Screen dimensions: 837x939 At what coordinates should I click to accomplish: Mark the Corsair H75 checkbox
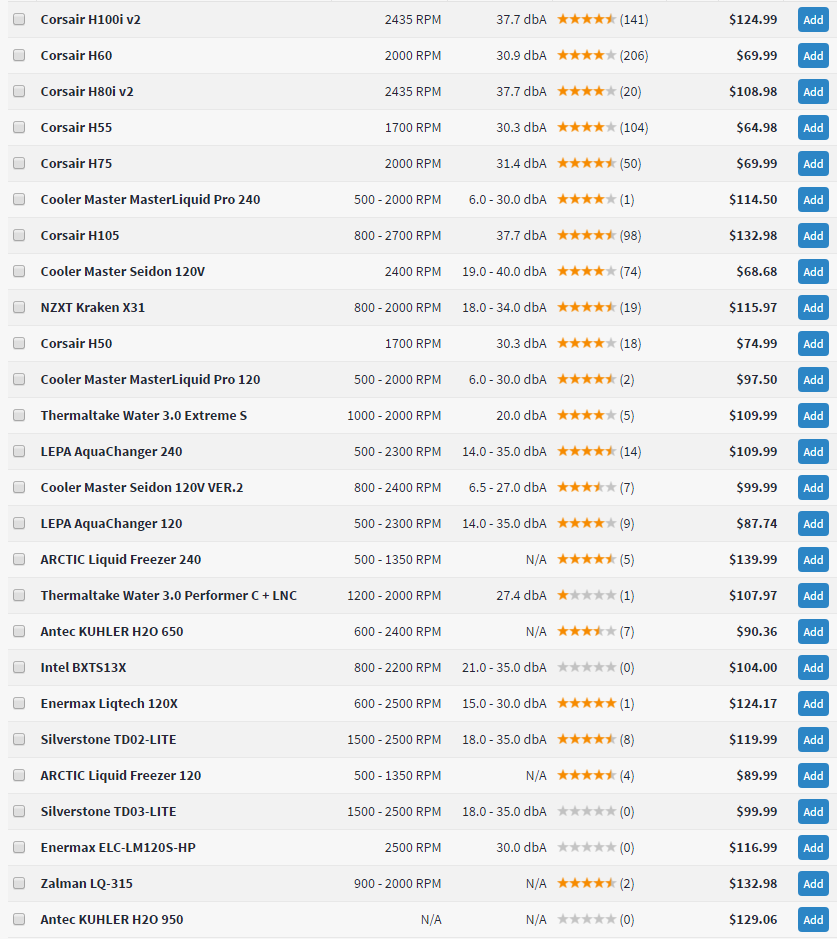pyautogui.click(x=19, y=163)
